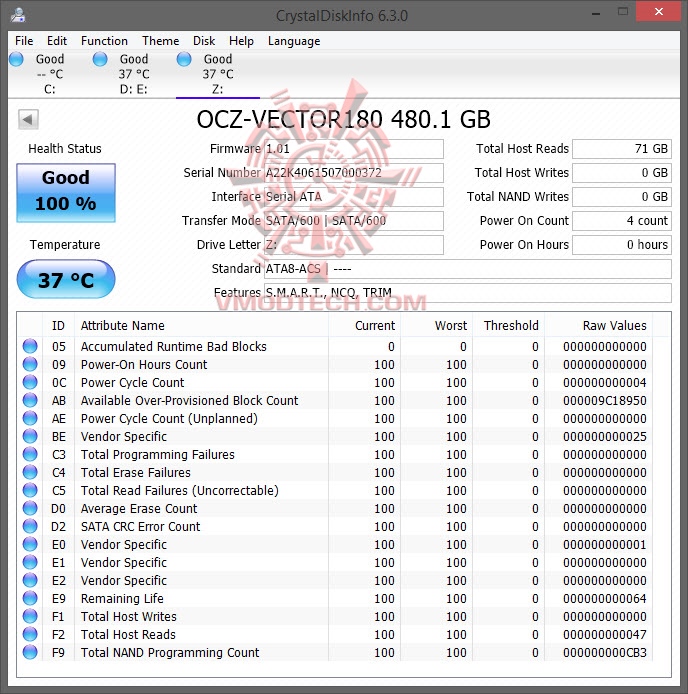Open the Edit menu
This screenshot has width=688, height=694.
click(x=57, y=41)
